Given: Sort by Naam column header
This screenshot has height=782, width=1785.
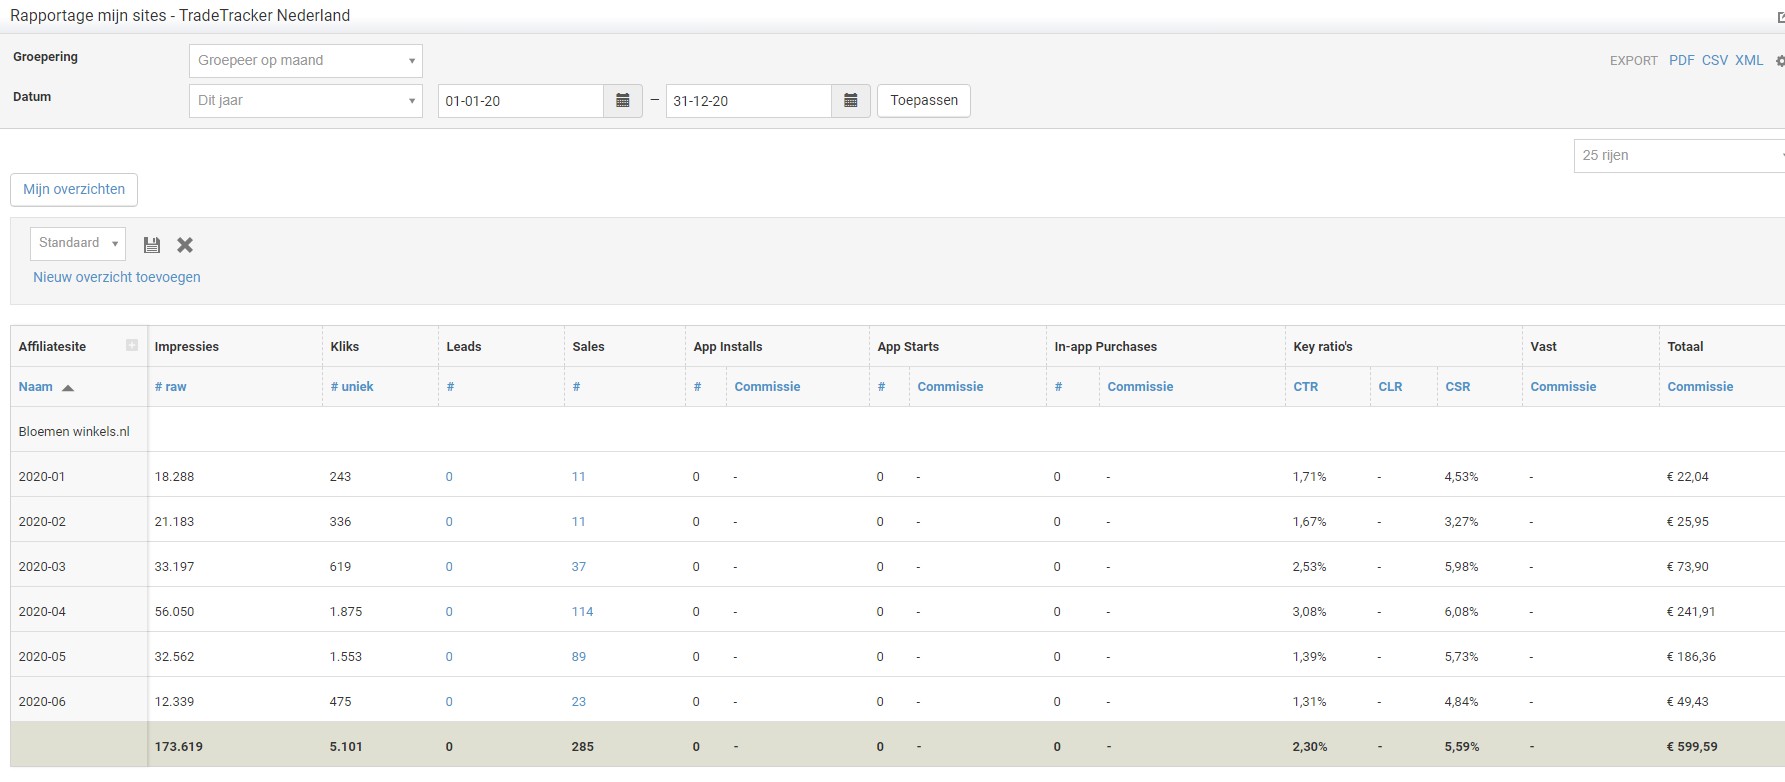Looking at the screenshot, I should click(36, 387).
